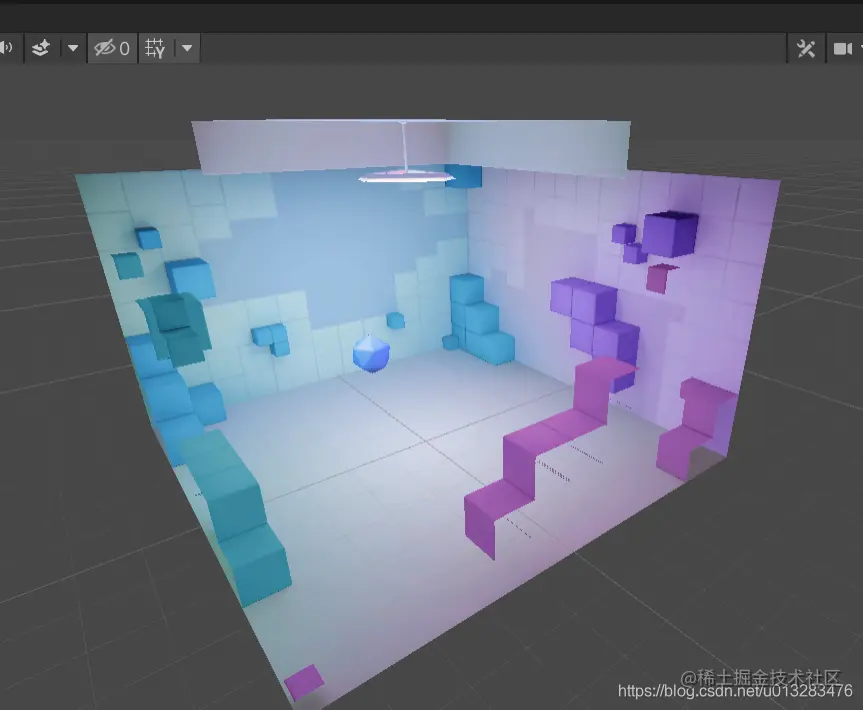Select the large purple cube on wall
This screenshot has width=863, height=710.
coord(670,234)
